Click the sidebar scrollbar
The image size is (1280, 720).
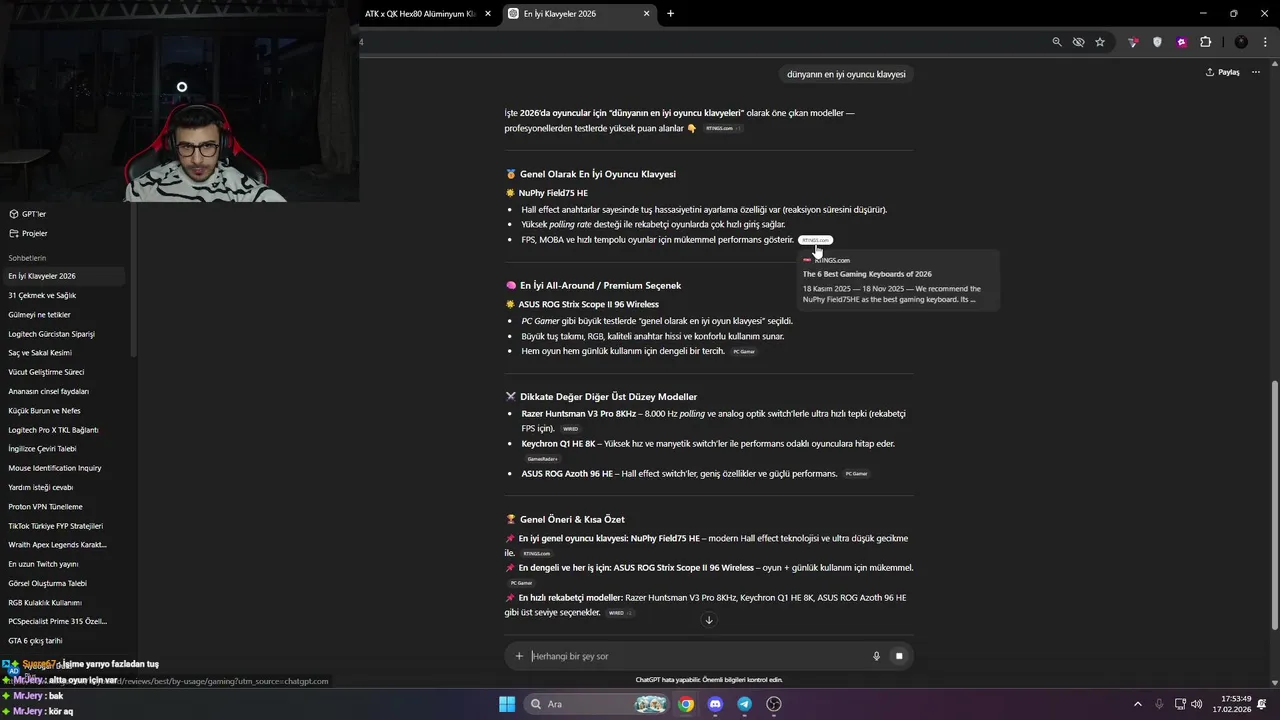[133, 278]
